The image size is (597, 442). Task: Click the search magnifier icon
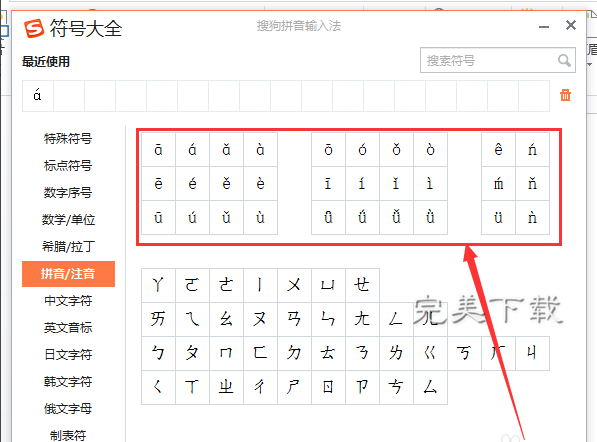tap(564, 60)
